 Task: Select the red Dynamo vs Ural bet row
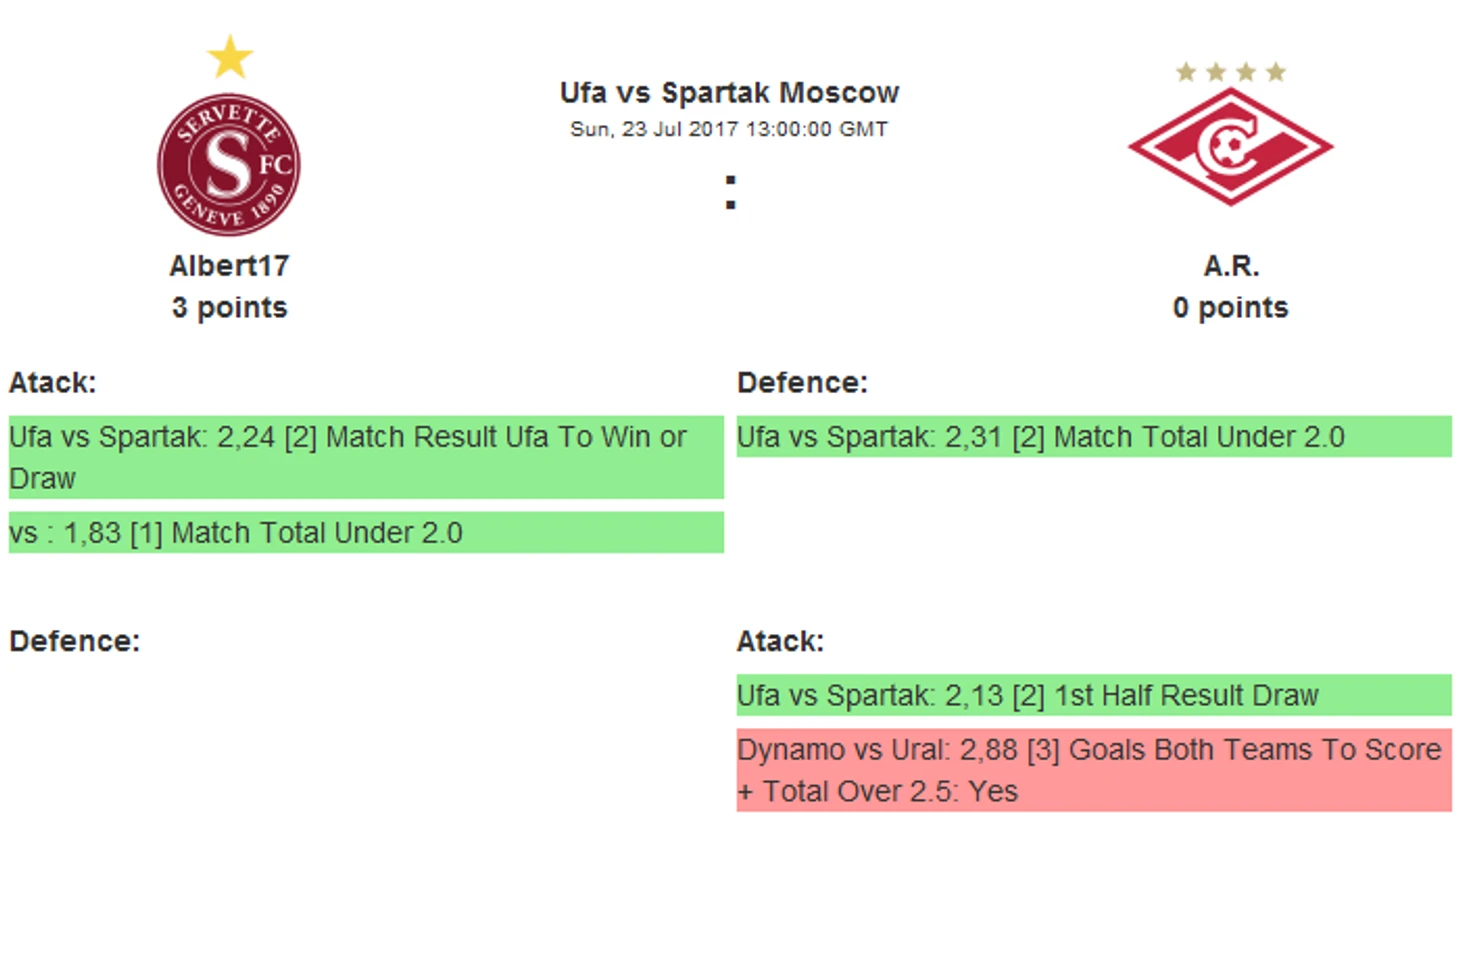[x=1094, y=770]
